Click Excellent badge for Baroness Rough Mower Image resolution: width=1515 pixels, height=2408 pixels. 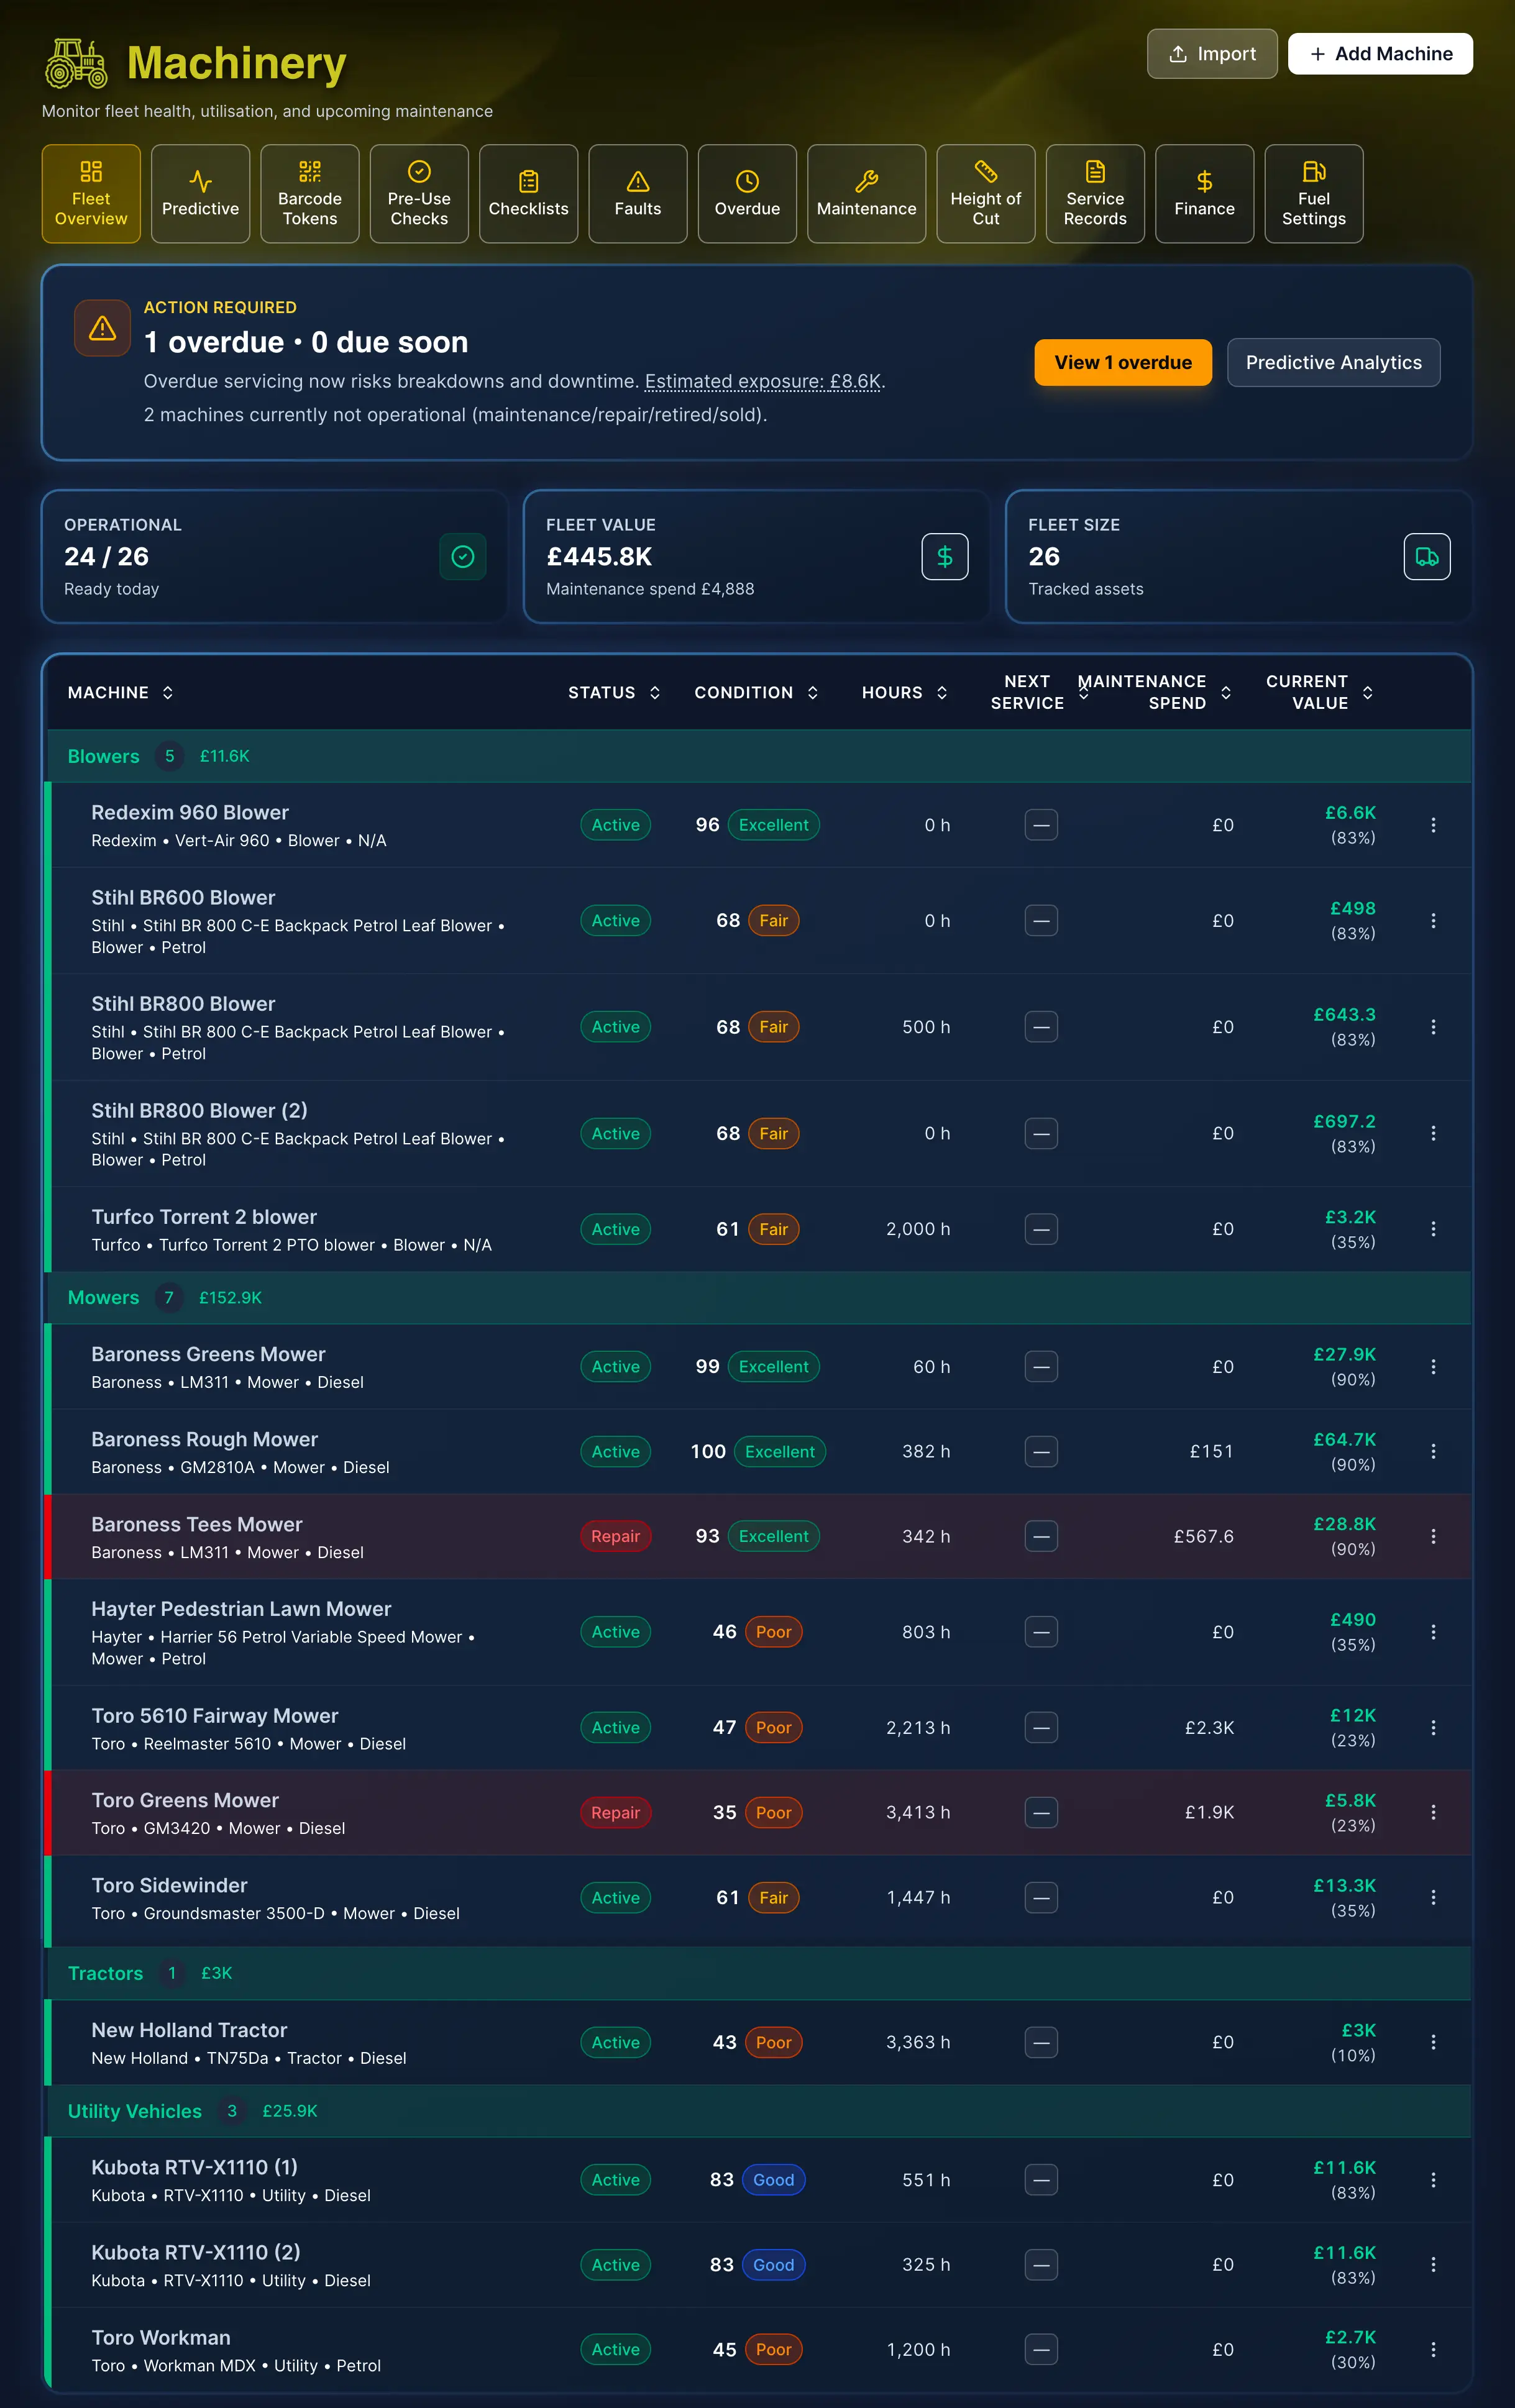(780, 1452)
